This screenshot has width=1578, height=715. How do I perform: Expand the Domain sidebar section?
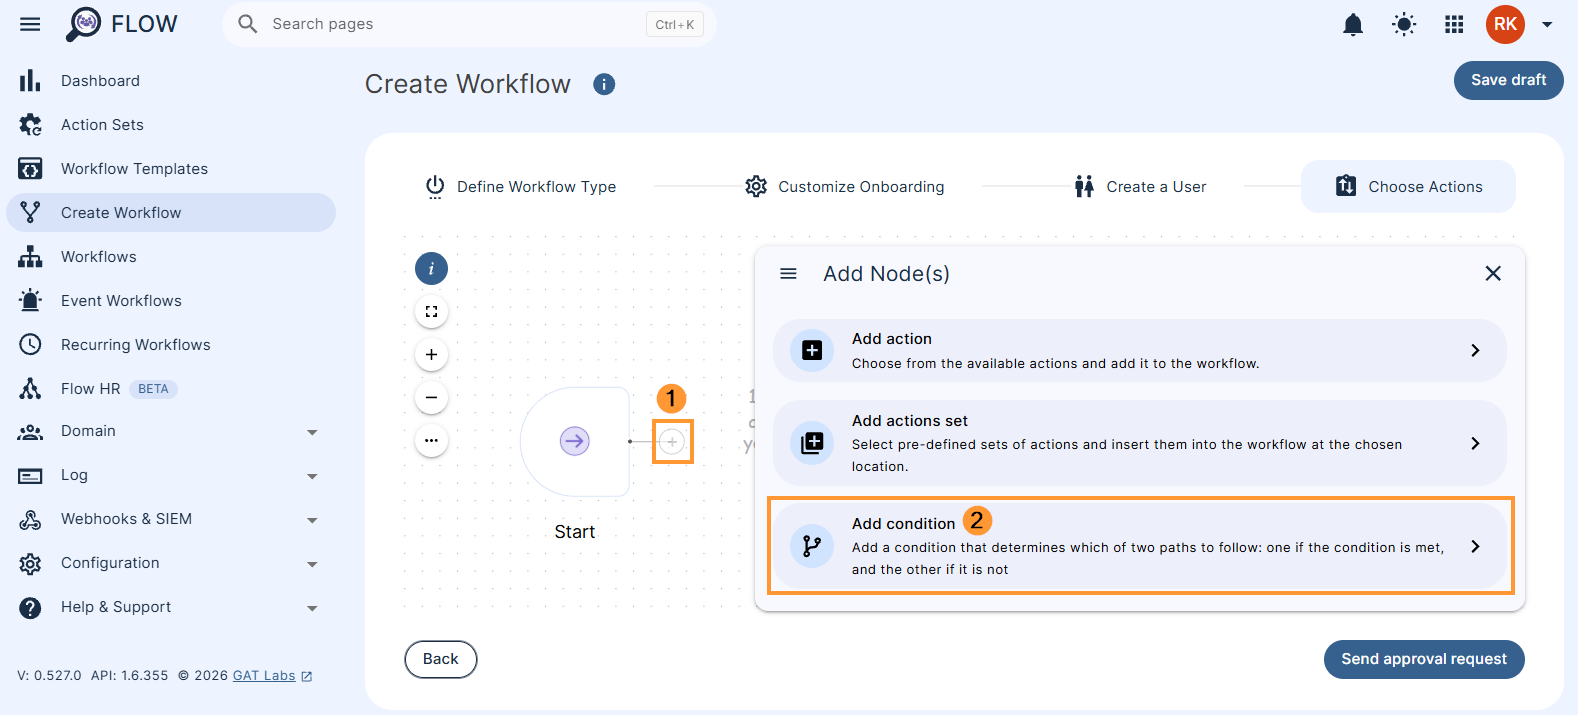312,432
